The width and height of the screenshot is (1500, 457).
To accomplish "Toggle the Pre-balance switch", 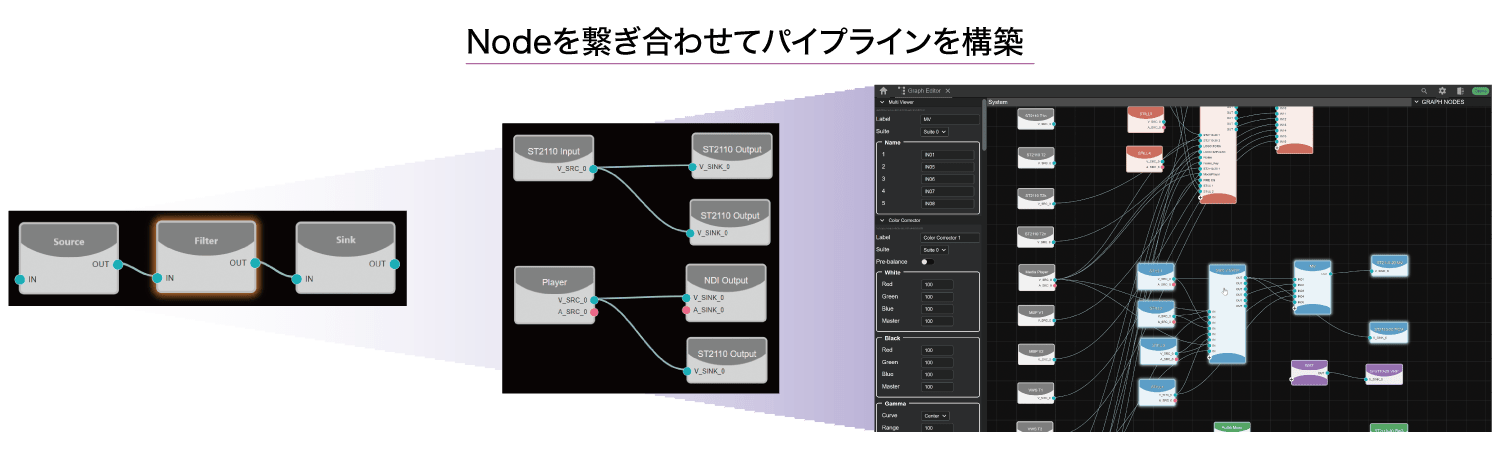I will click(x=928, y=262).
